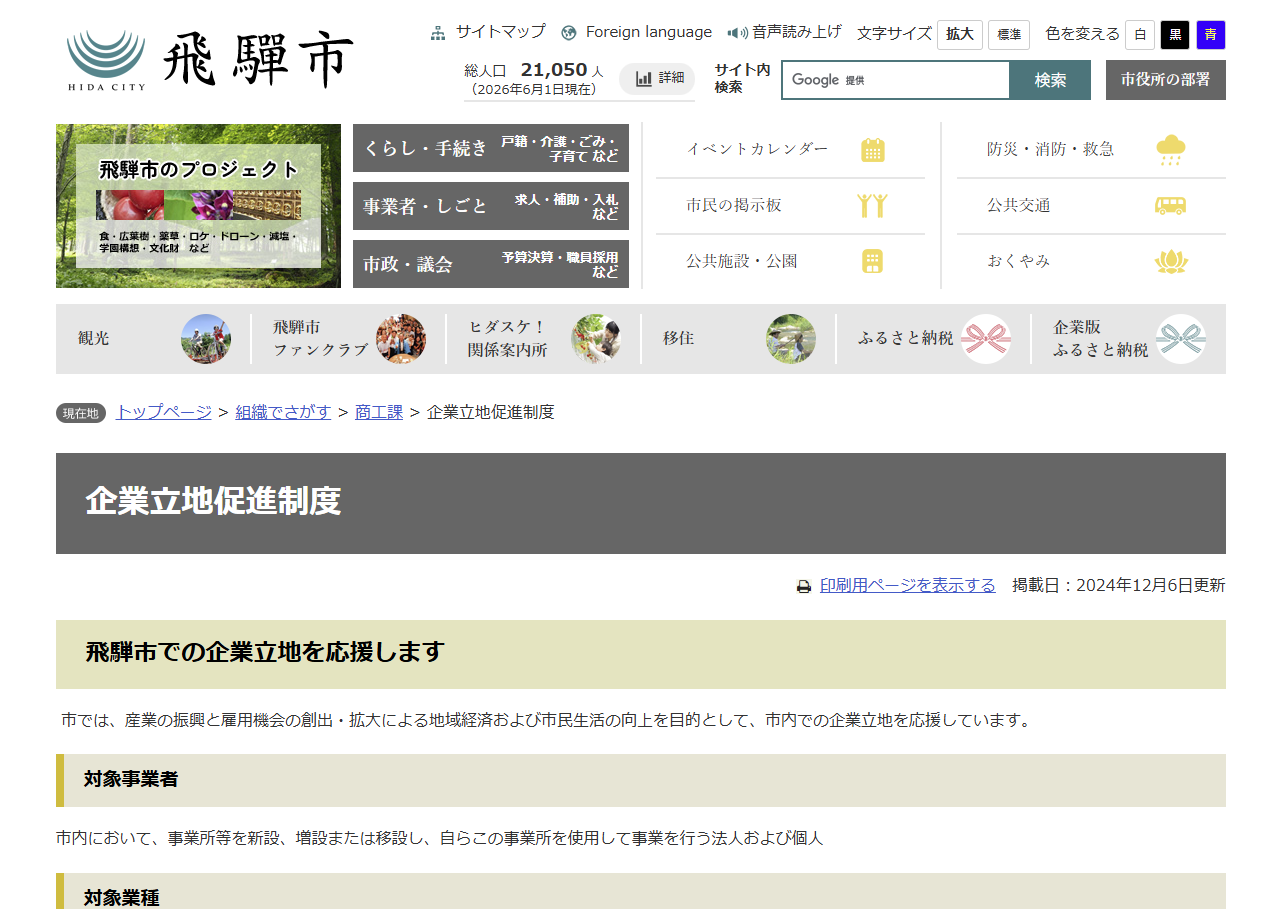Open the 飛騨市のプロジェクト banner
The image size is (1285, 909).
coord(198,206)
